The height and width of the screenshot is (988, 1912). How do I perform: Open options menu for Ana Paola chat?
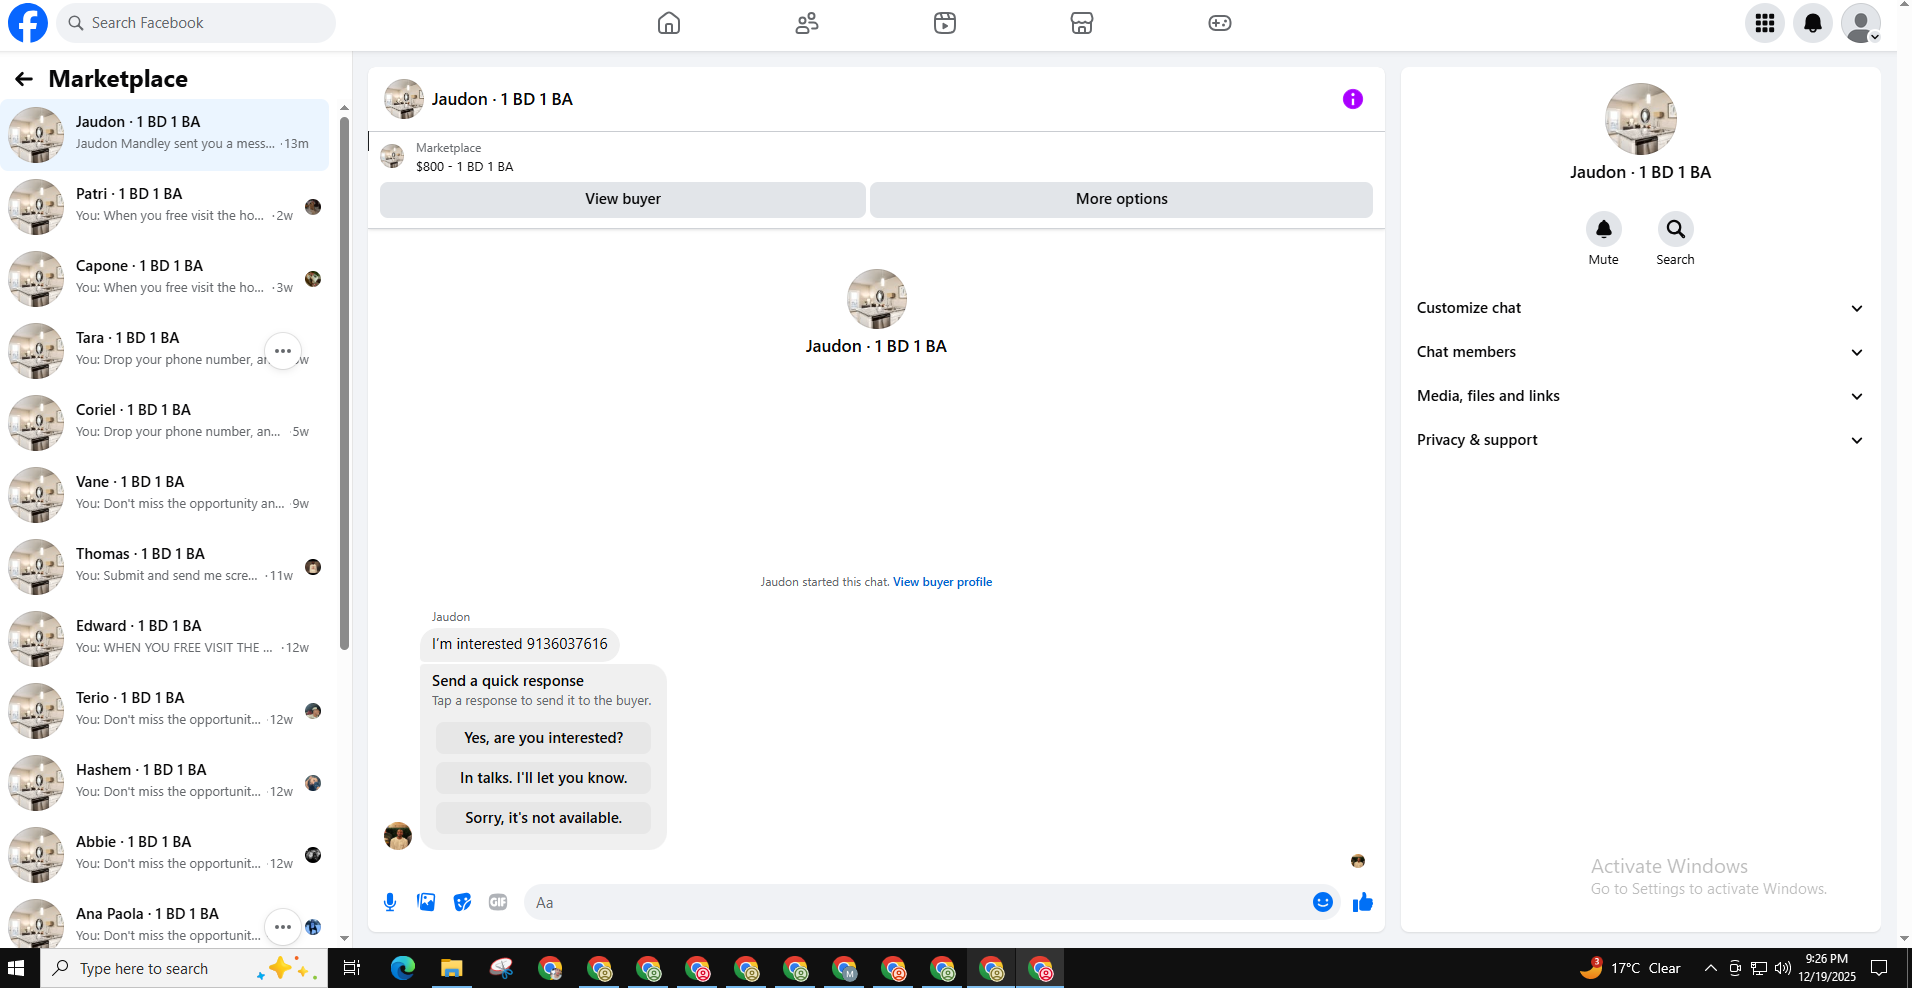[283, 927]
